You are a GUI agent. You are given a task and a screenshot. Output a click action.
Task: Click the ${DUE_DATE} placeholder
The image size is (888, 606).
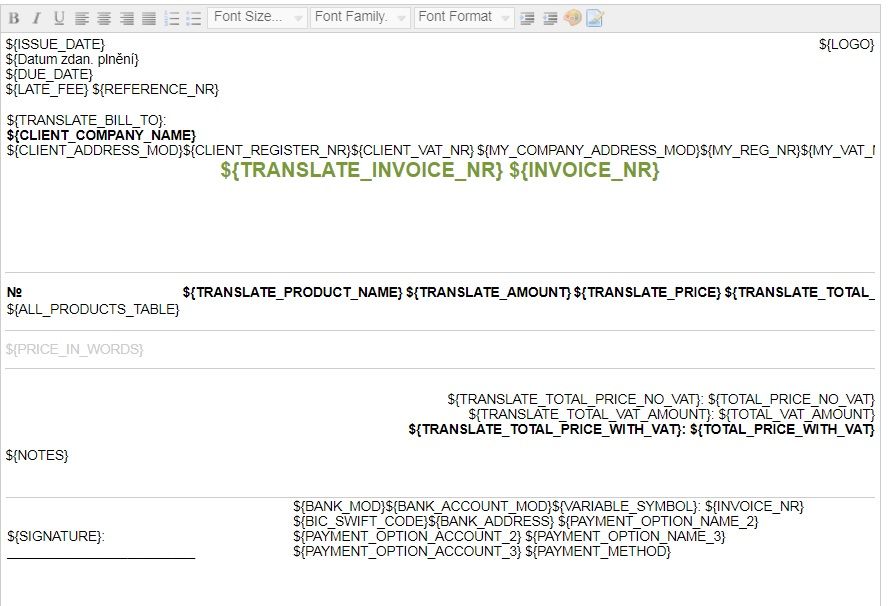point(49,74)
